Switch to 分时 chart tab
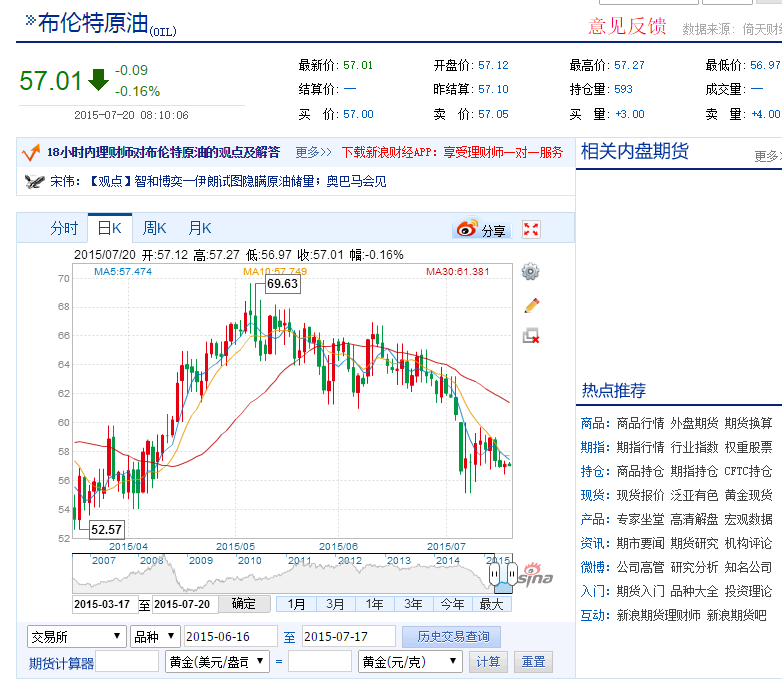Viewport: 782px width, 684px height. pyautogui.click(x=64, y=228)
